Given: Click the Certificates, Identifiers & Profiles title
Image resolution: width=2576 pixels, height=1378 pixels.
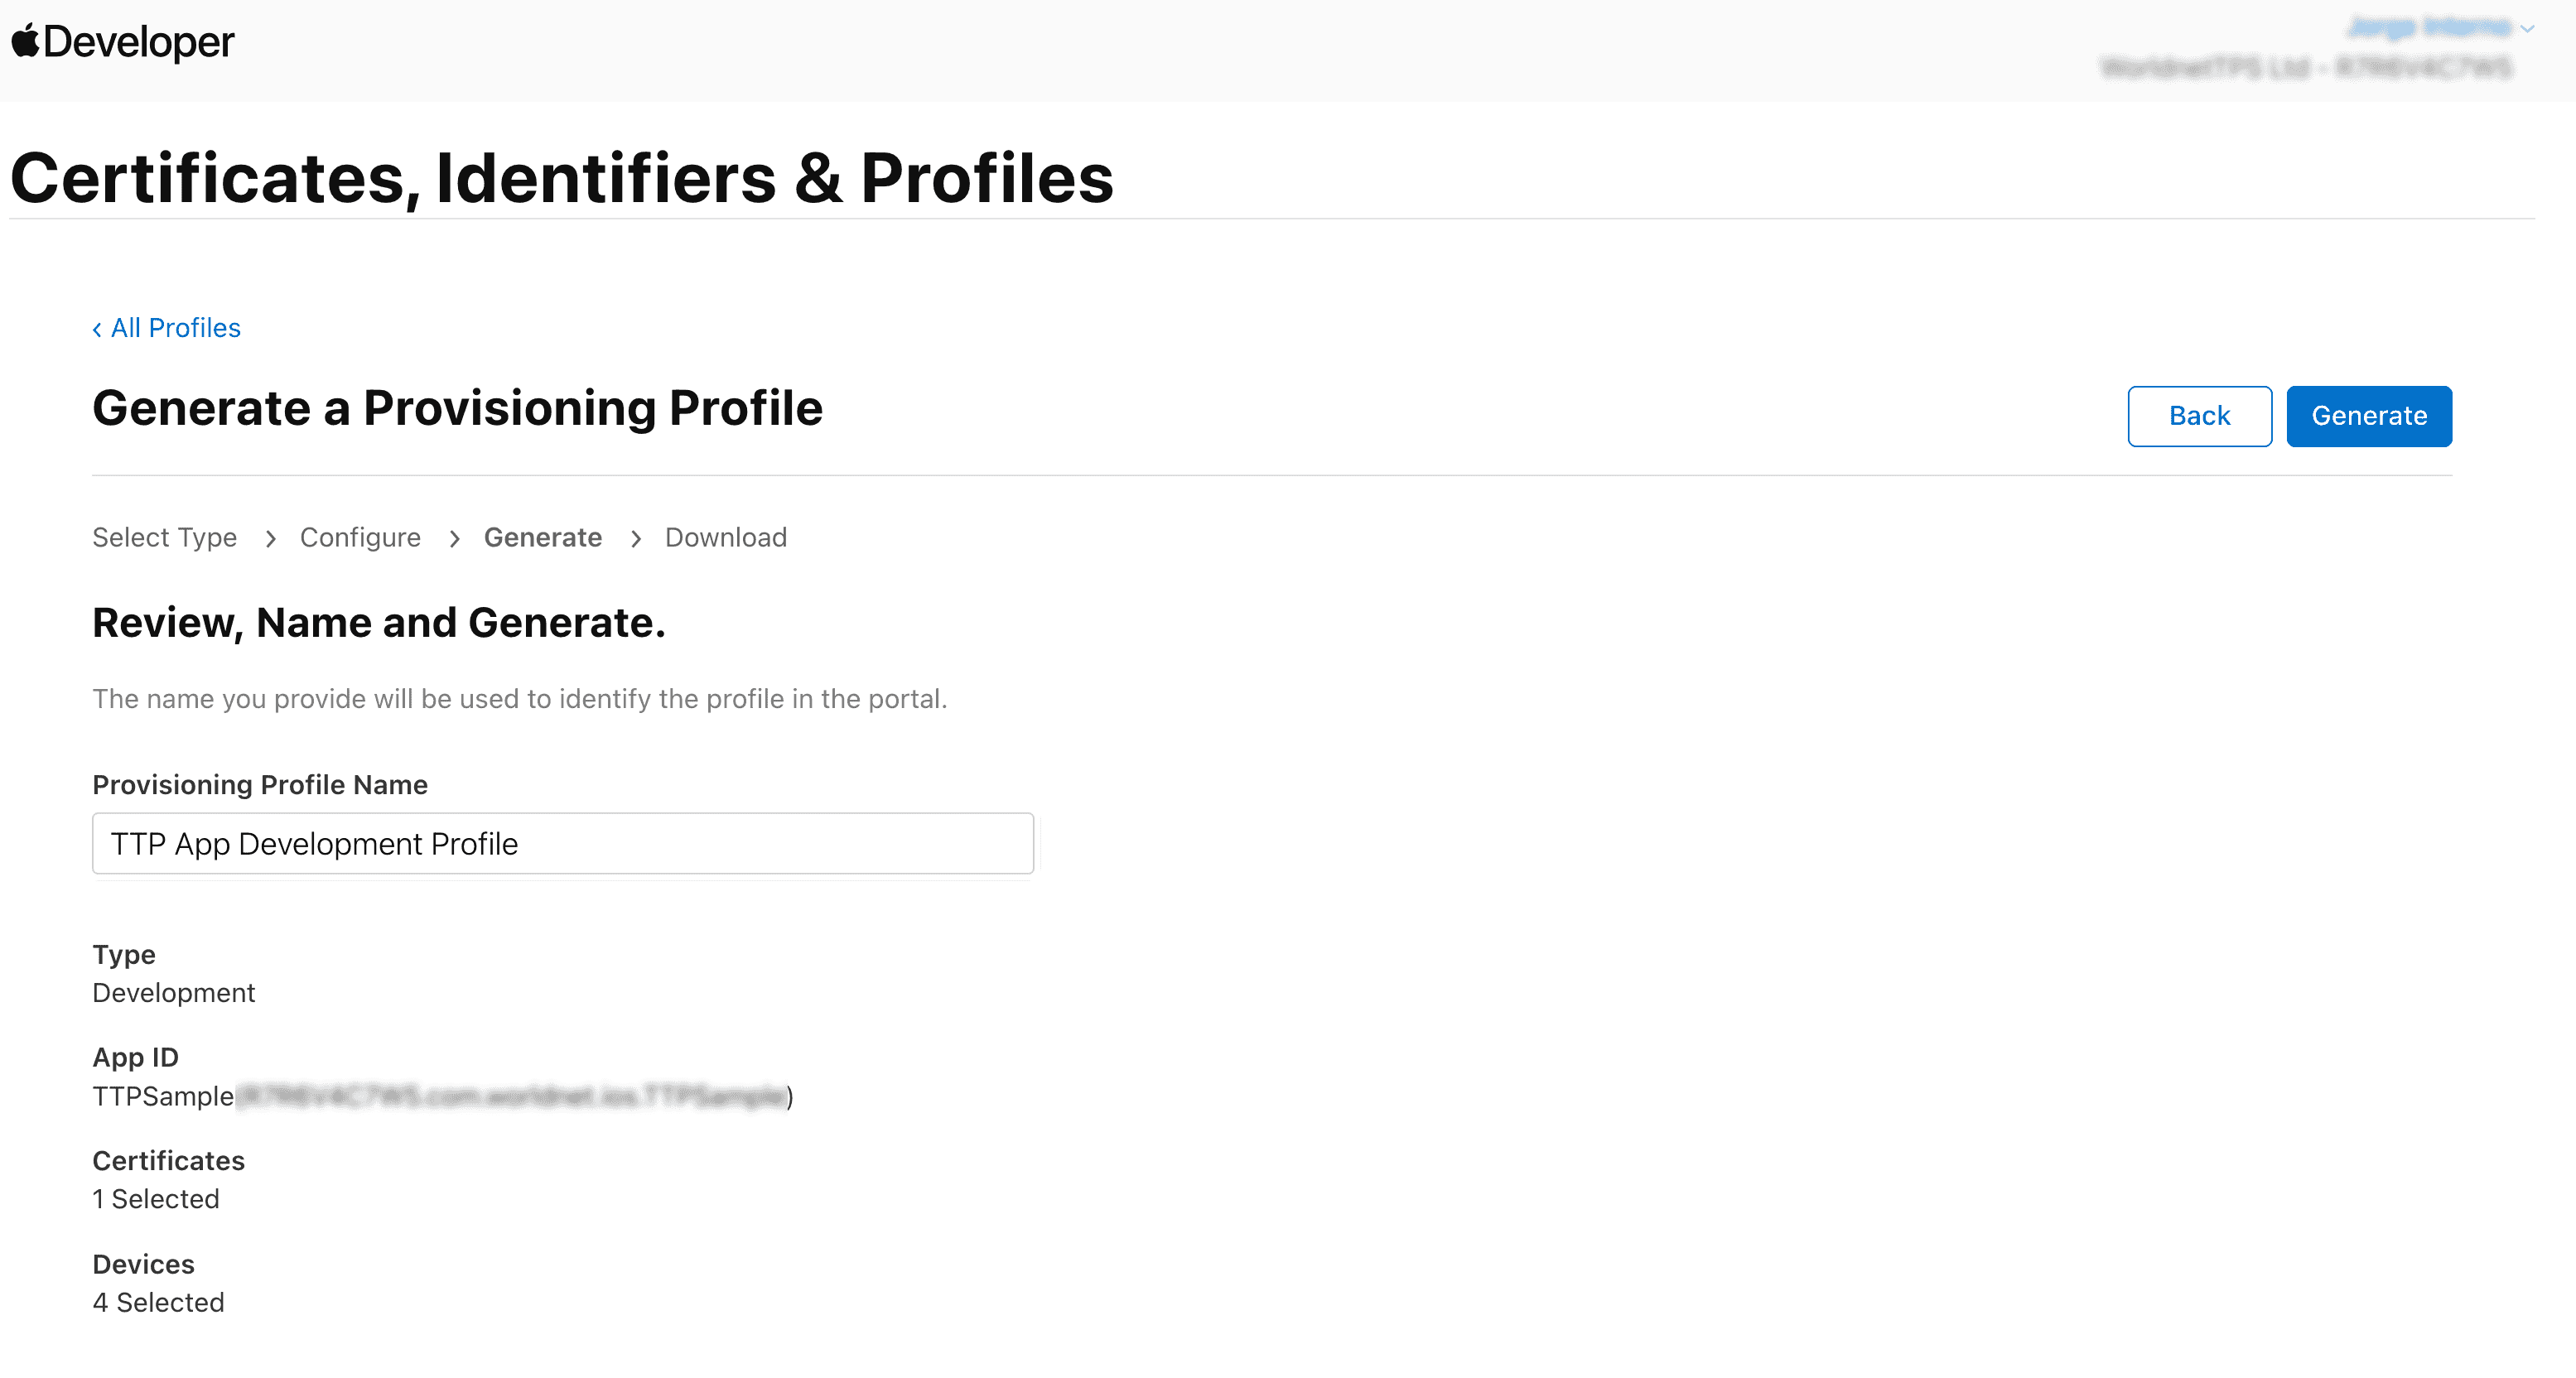Looking at the screenshot, I should pos(561,179).
